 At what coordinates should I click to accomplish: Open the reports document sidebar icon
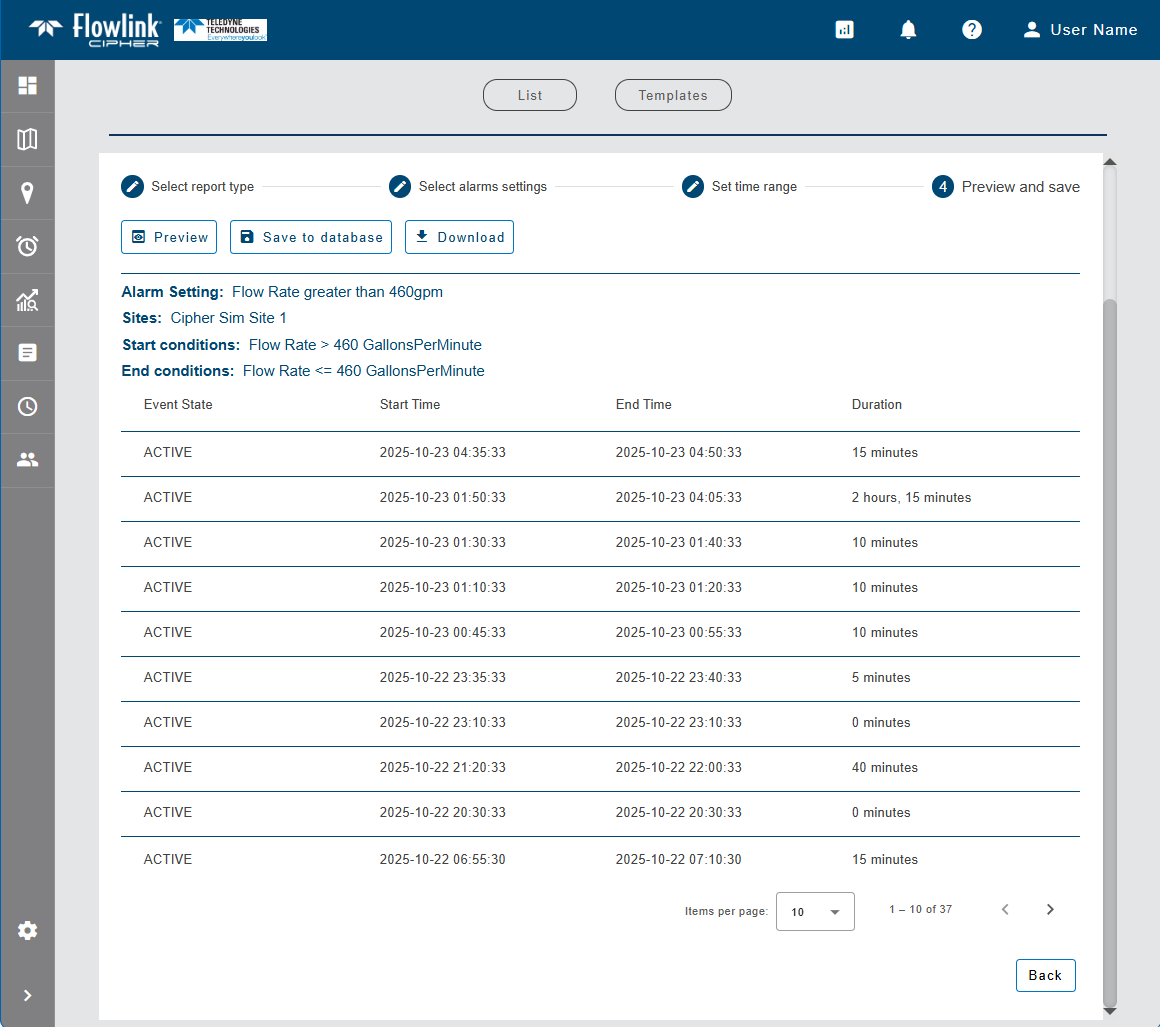tap(27, 353)
